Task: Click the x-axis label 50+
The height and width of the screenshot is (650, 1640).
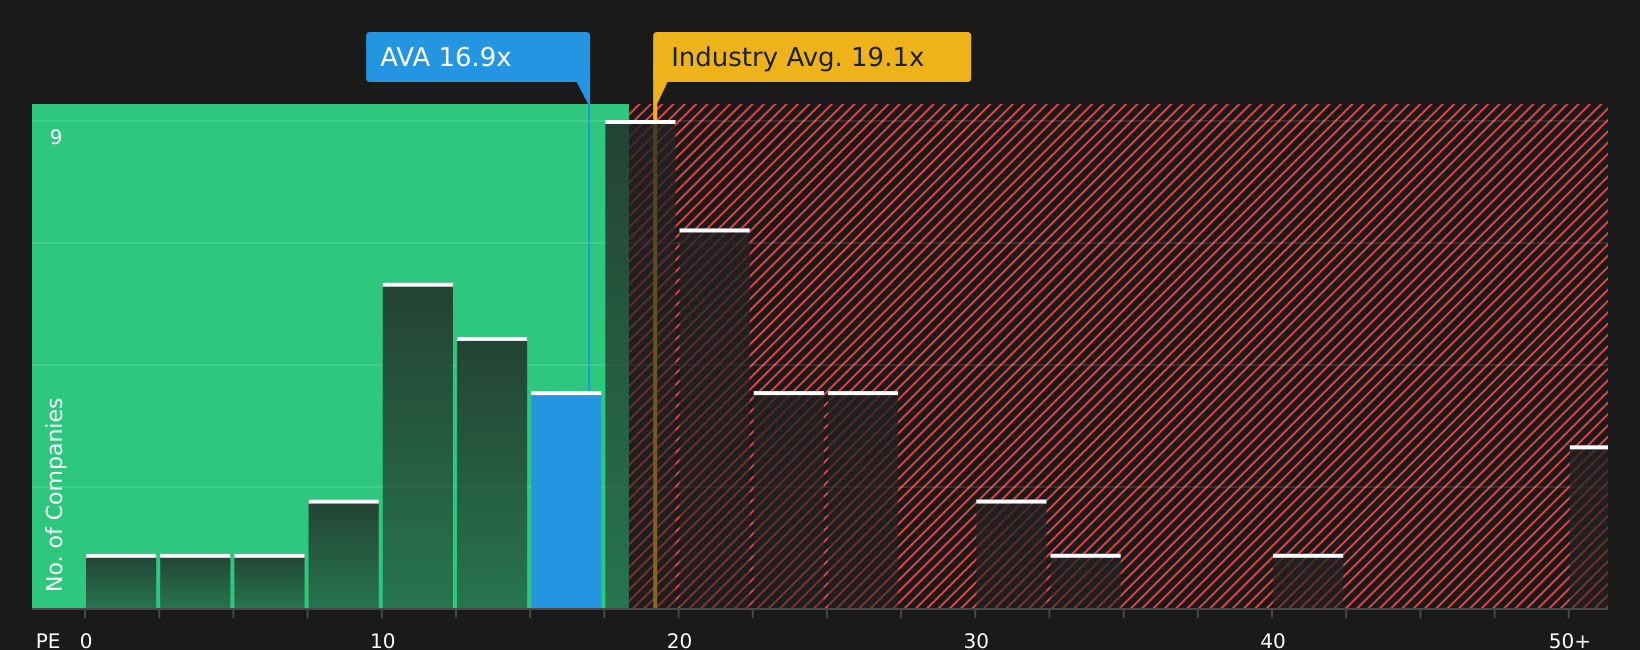Action: tap(1569, 641)
